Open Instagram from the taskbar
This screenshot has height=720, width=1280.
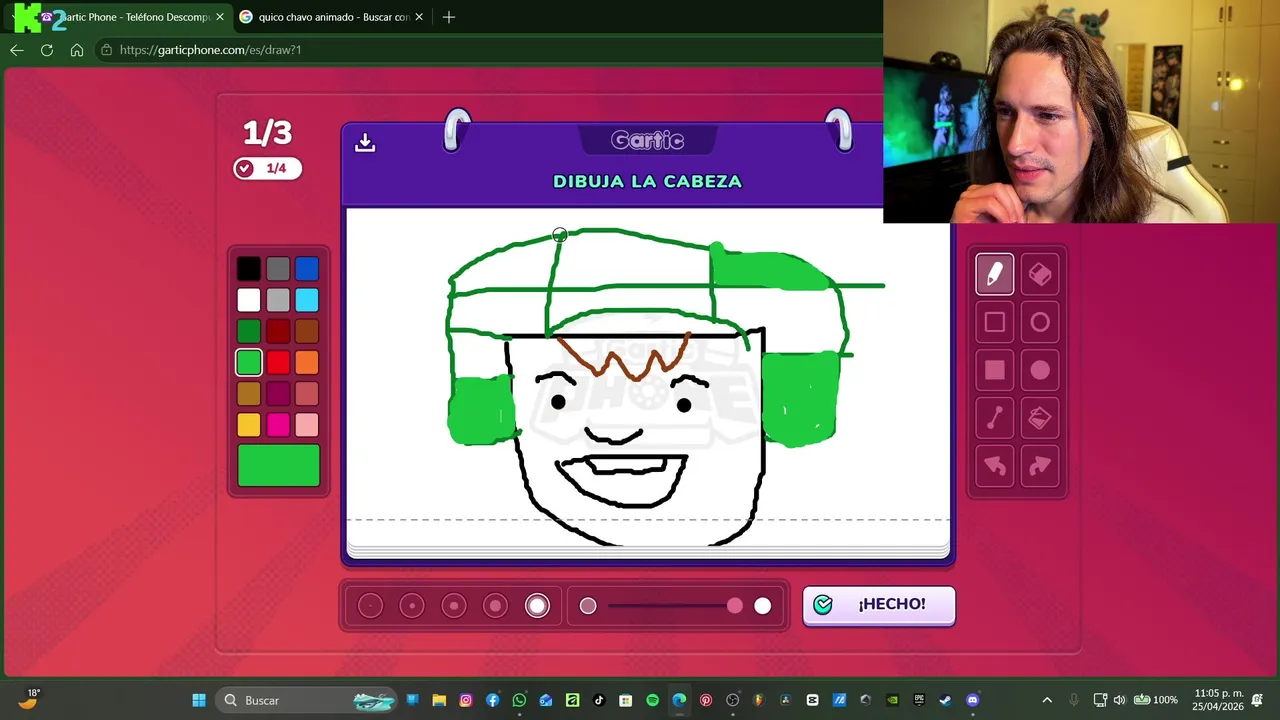[466, 700]
